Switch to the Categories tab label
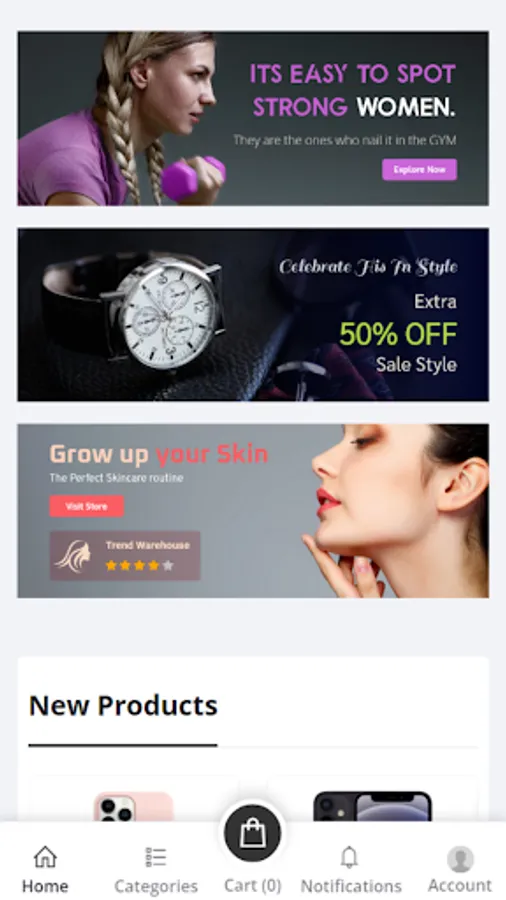Image resolution: width=506 pixels, height=900 pixels. (156, 886)
